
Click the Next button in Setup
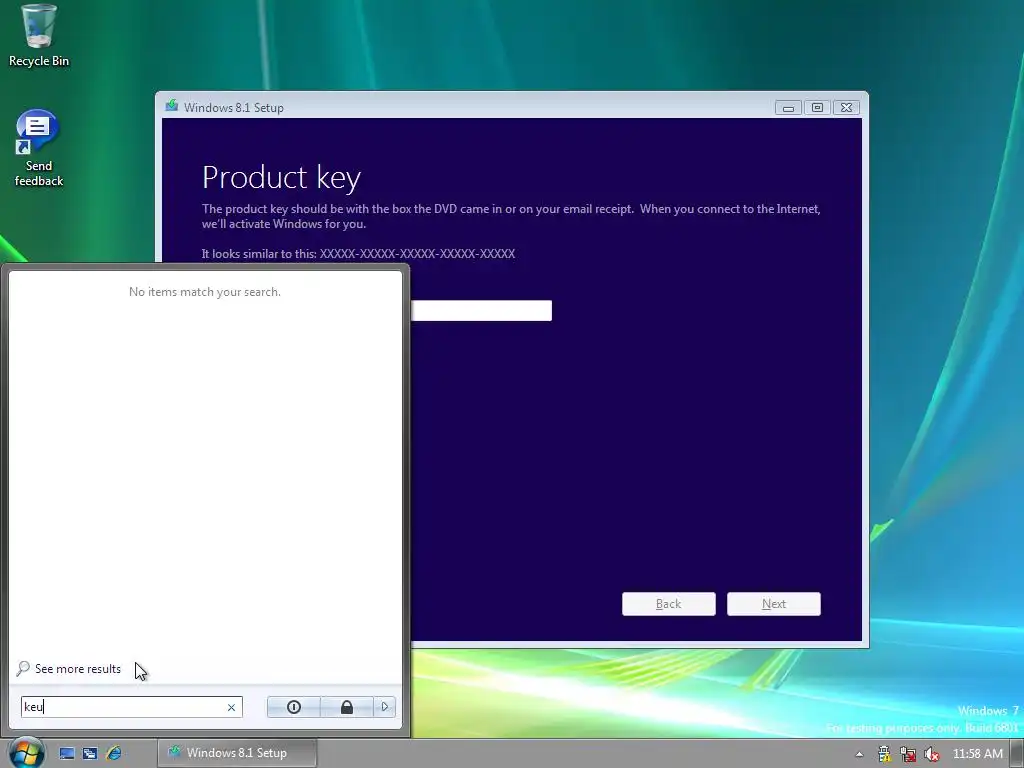(774, 604)
